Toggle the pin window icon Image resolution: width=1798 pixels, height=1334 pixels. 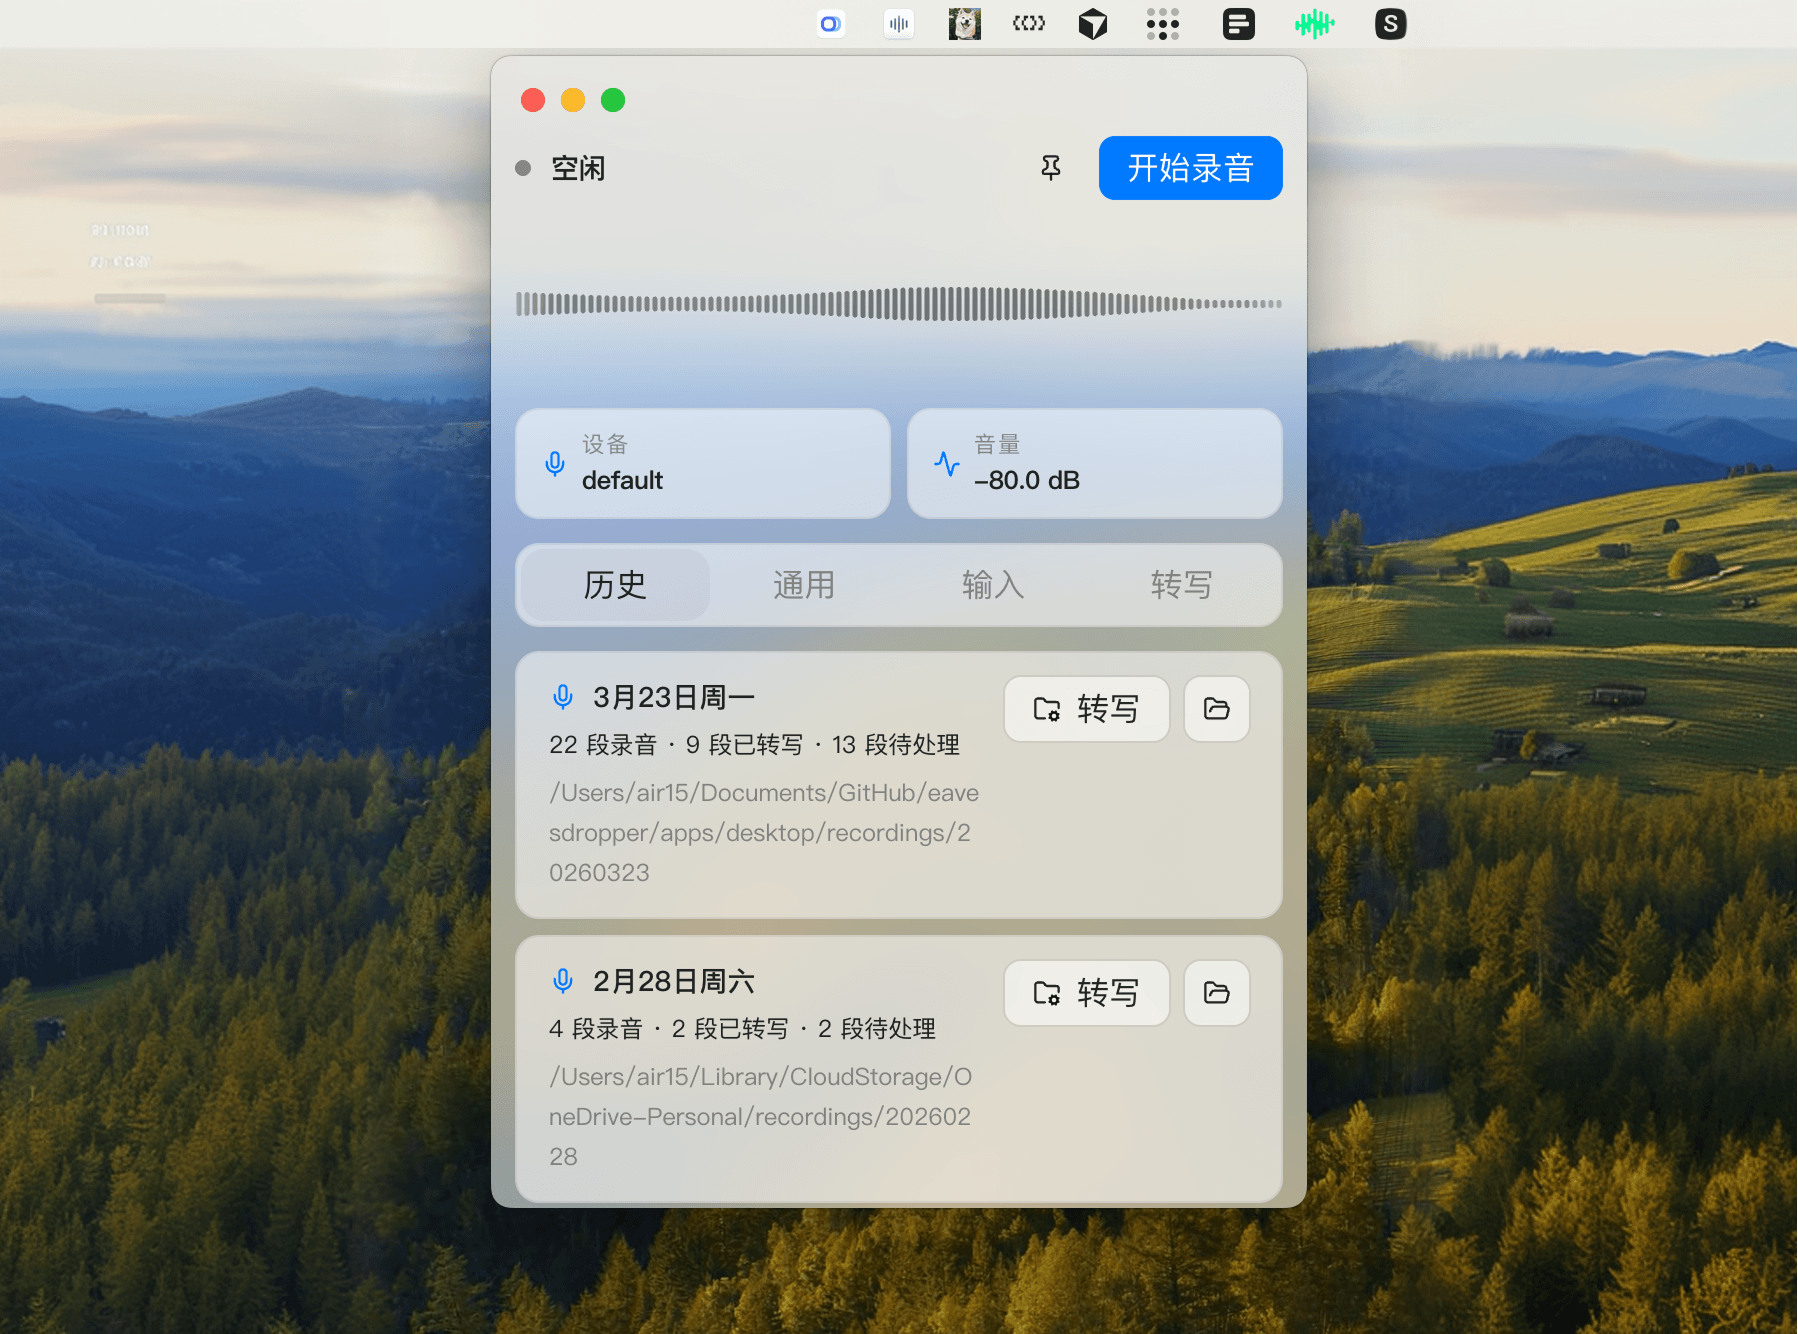[x=1050, y=168]
